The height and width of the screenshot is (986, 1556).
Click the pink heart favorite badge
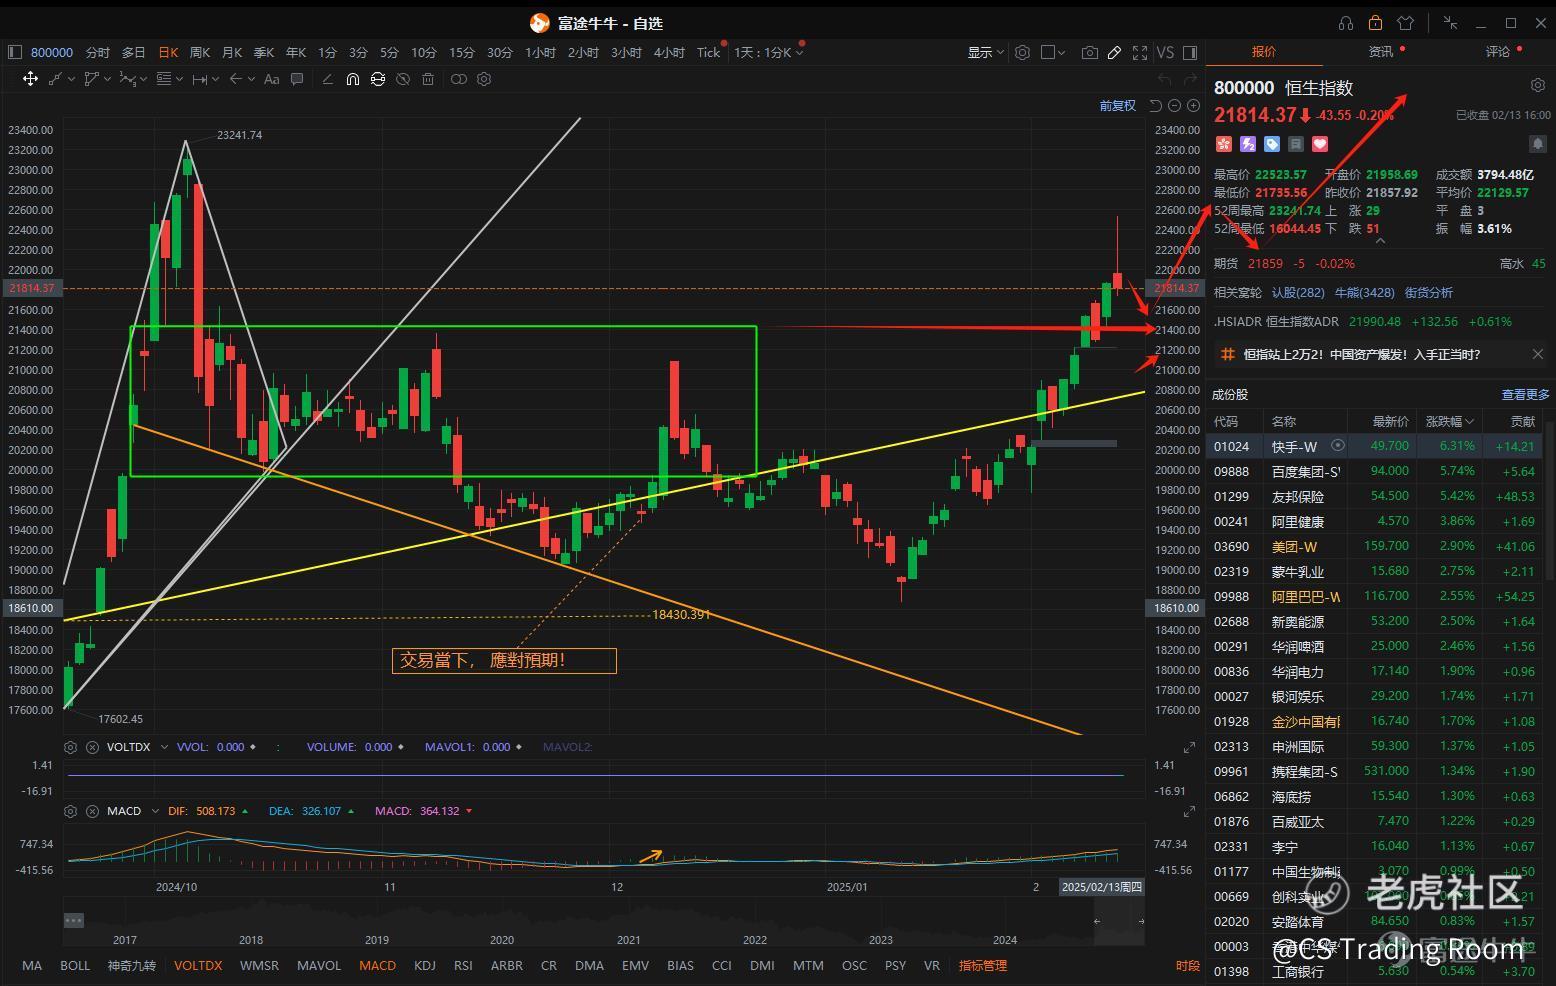[x=1320, y=144]
